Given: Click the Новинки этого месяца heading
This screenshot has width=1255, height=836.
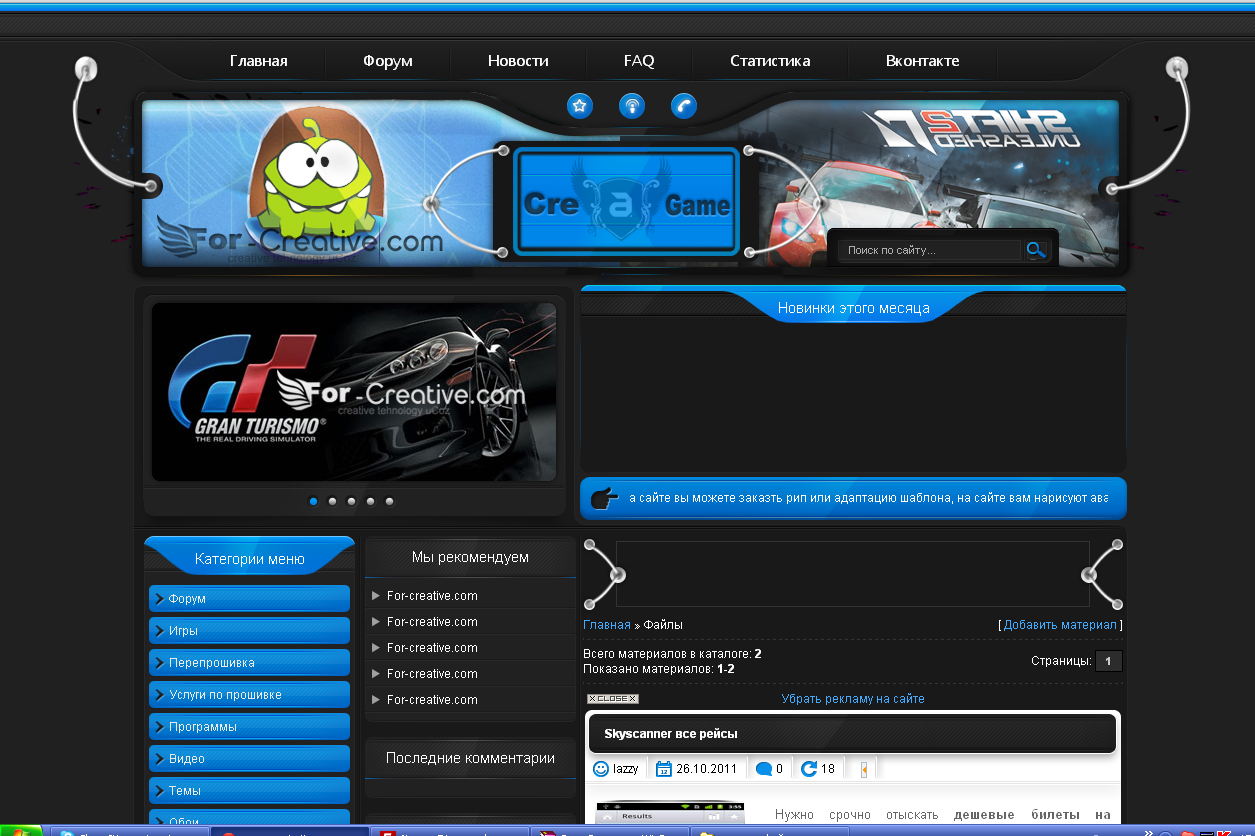Looking at the screenshot, I should click(854, 308).
